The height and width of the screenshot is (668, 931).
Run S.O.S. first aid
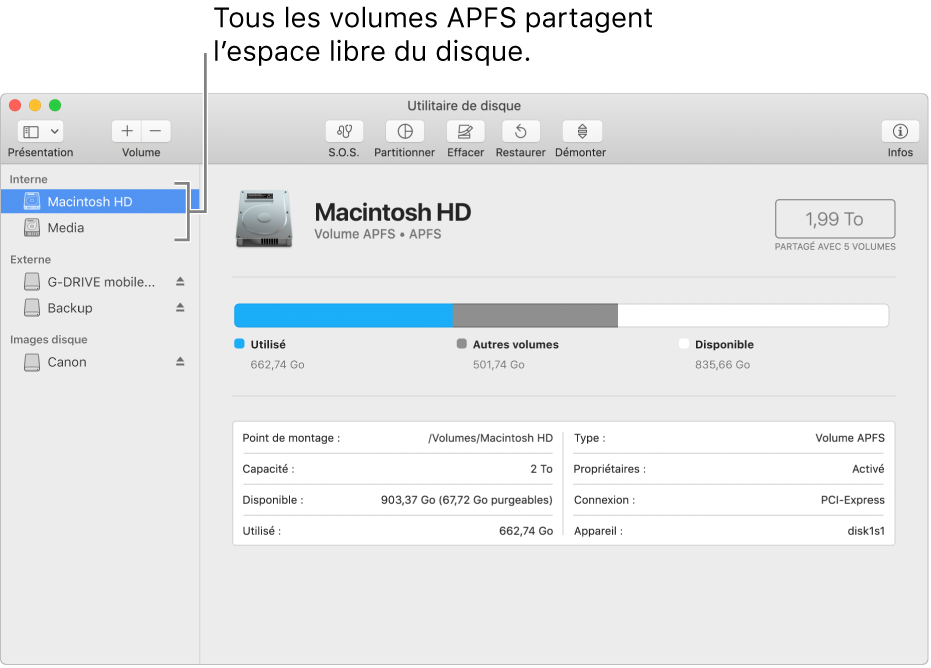pos(344,131)
